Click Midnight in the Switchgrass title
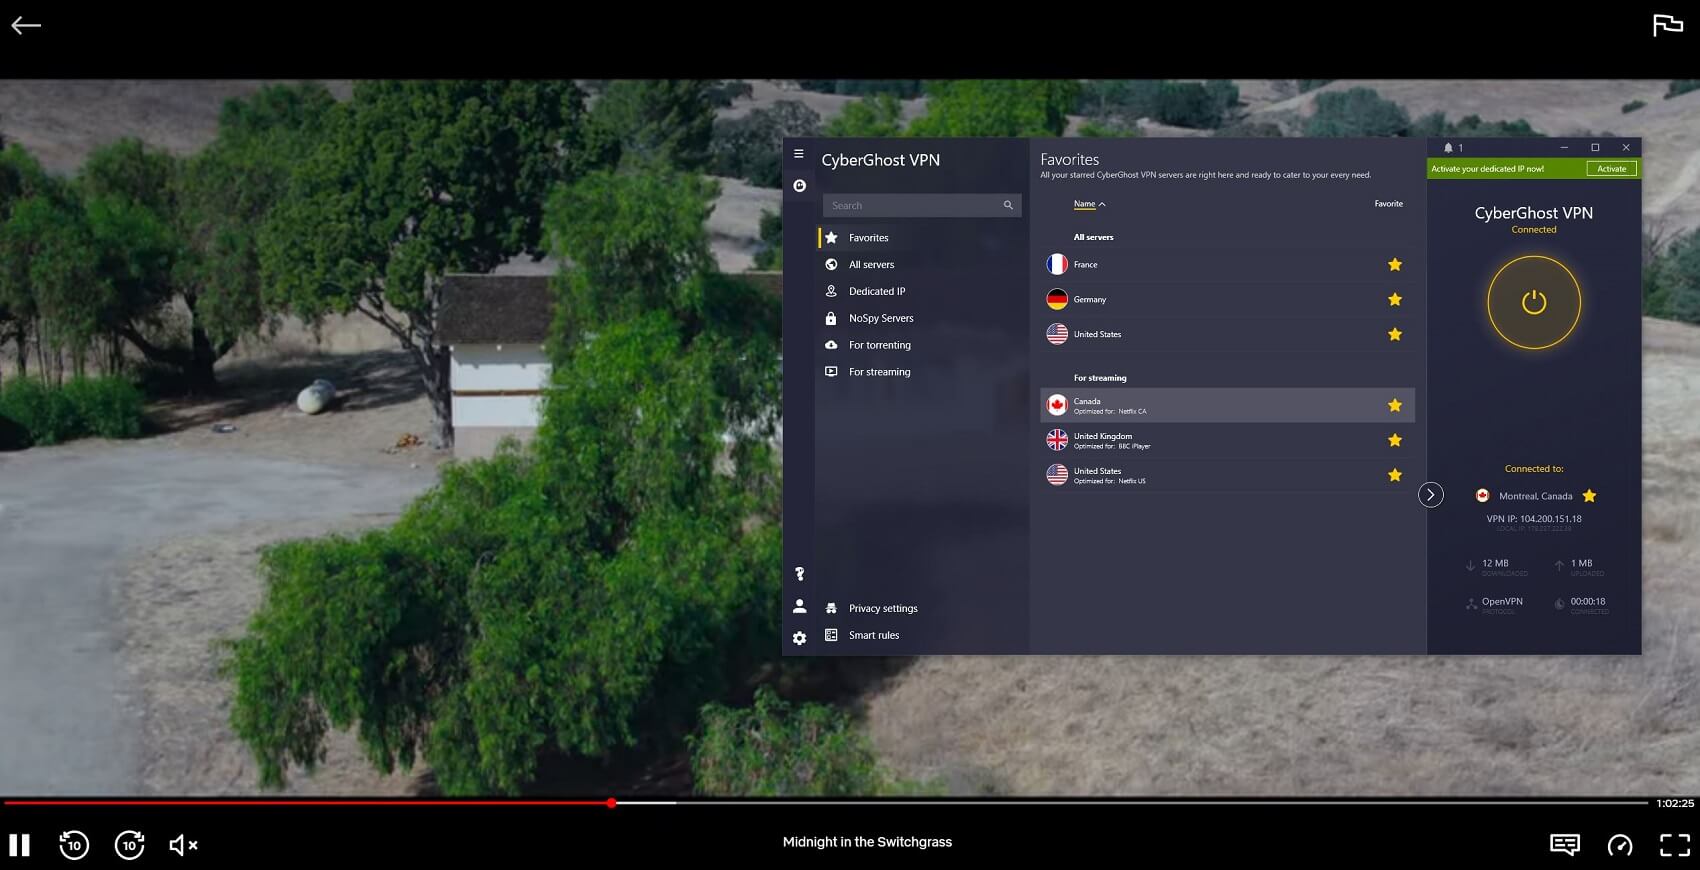 [867, 842]
